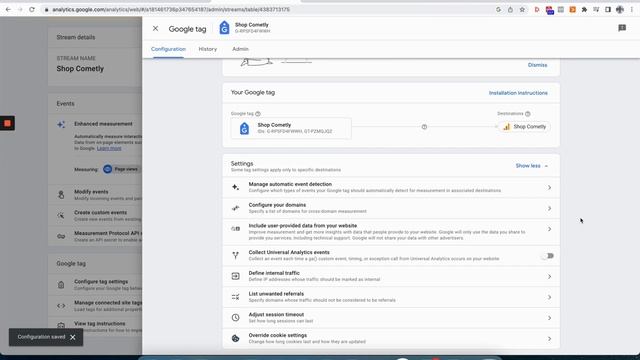Select the Configuration tab
This screenshot has height=360, width=640.
pos(168,49)
